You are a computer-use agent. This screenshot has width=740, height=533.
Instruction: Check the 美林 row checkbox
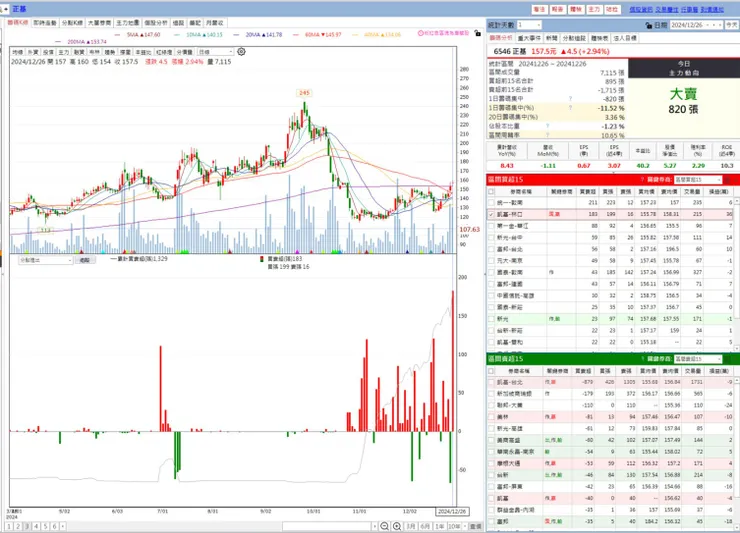point(491,417)
